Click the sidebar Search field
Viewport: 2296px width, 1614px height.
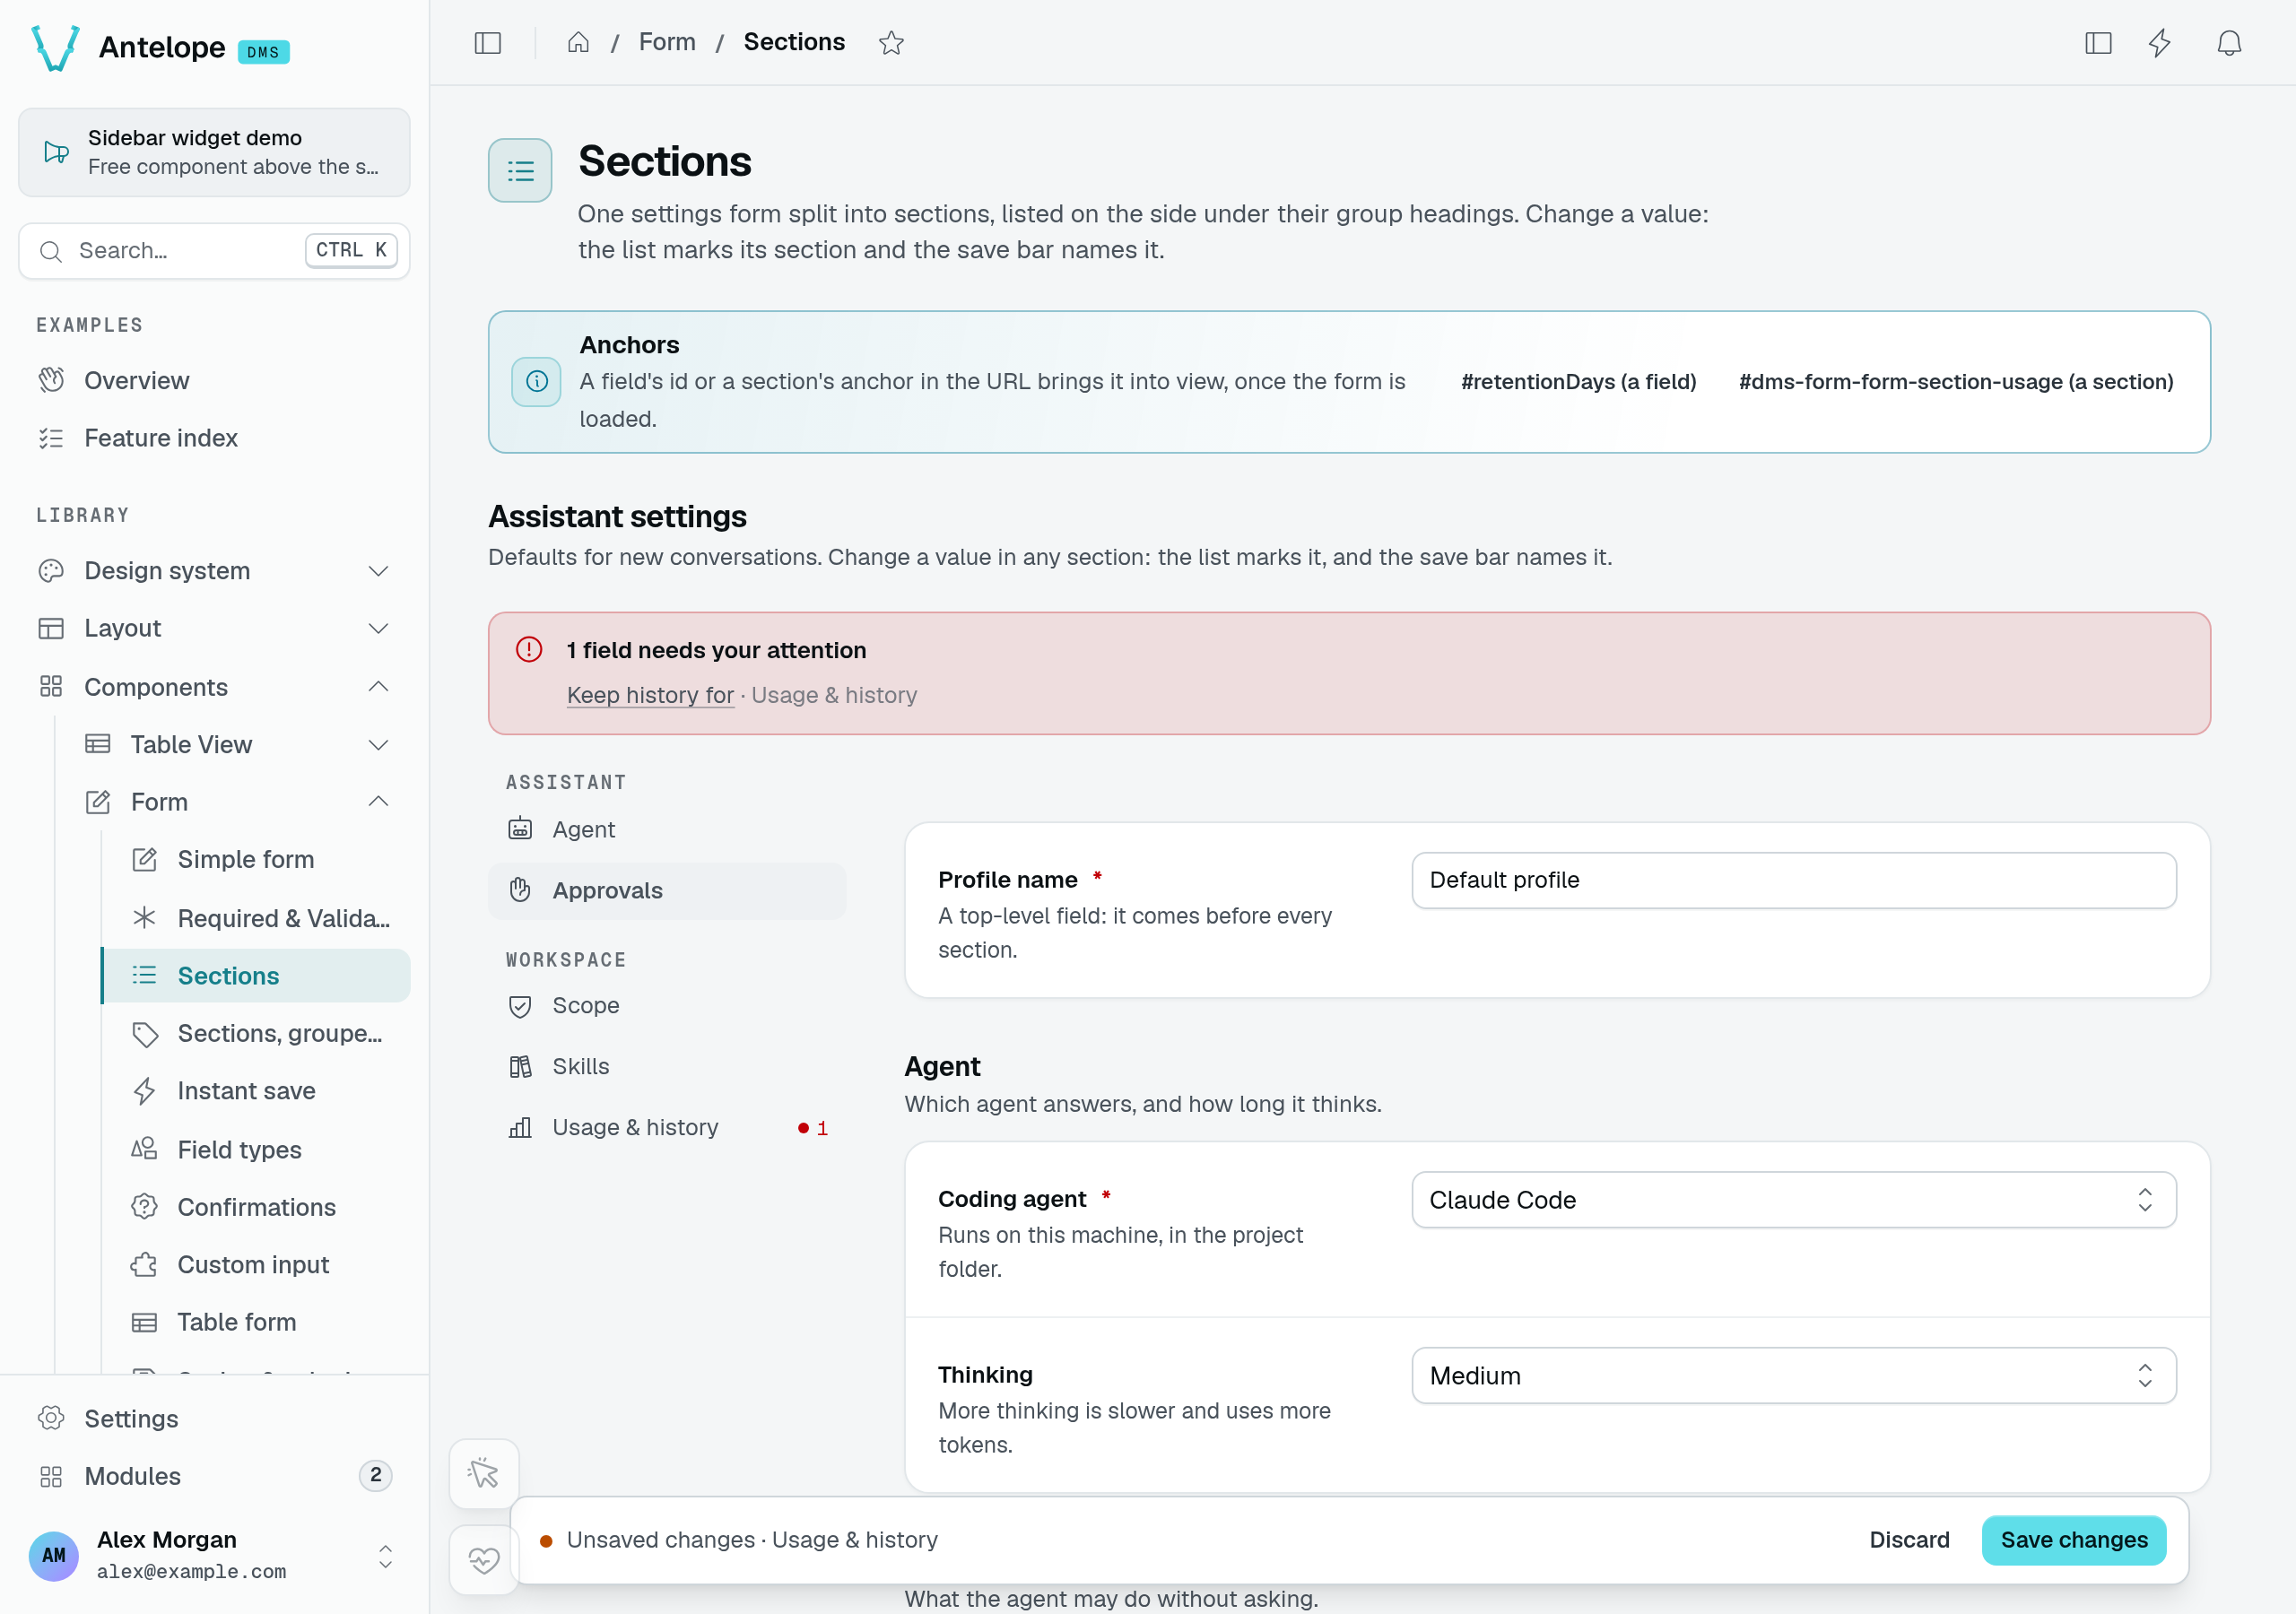pyautogui.click(x=214, y=250)
